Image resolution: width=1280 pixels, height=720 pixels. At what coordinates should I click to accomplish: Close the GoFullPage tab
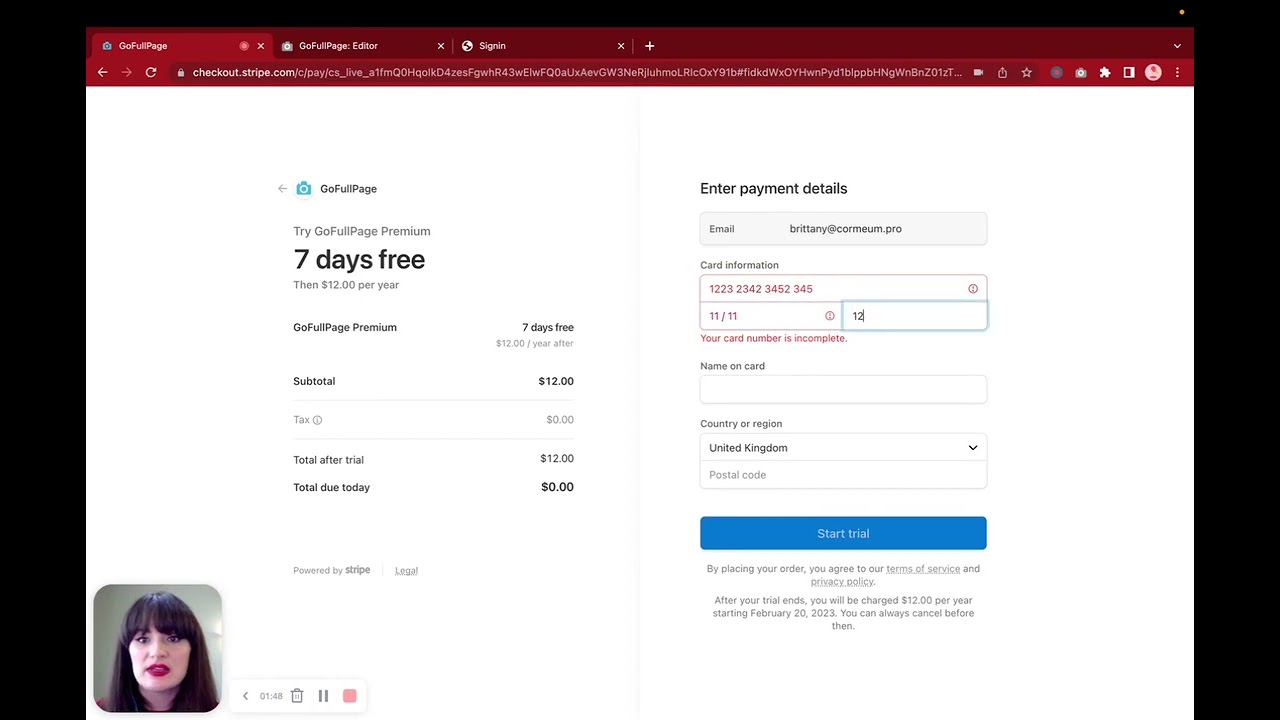point(261,46)
